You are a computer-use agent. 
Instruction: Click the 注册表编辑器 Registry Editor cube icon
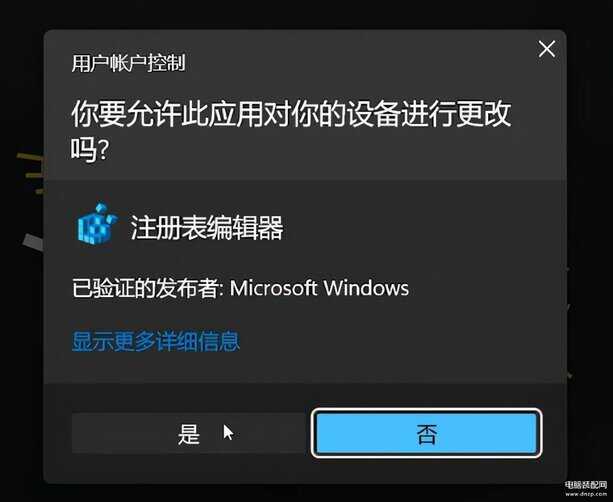tap(97, 224)
